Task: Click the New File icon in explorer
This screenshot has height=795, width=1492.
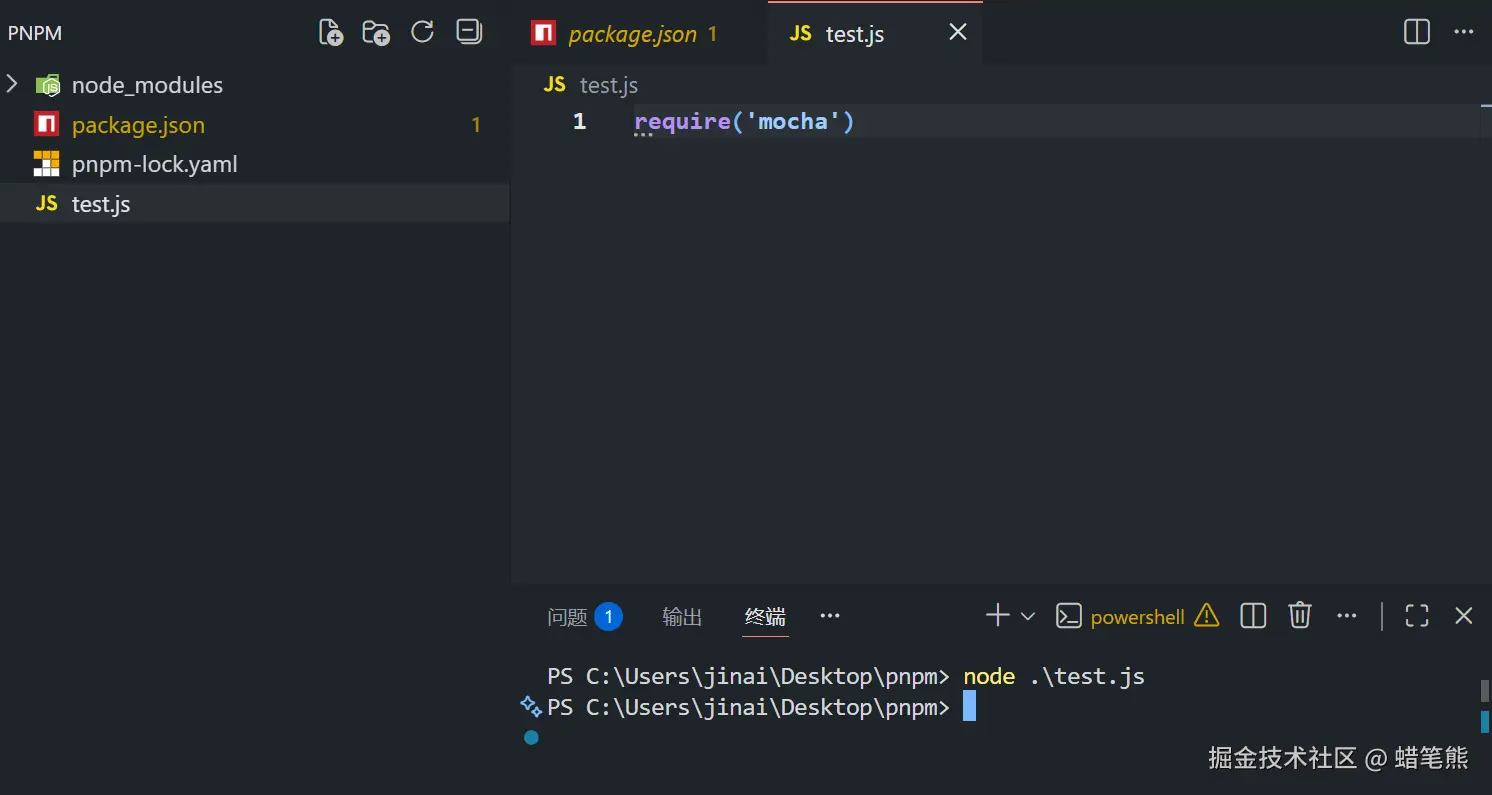Action: (330, 33)
